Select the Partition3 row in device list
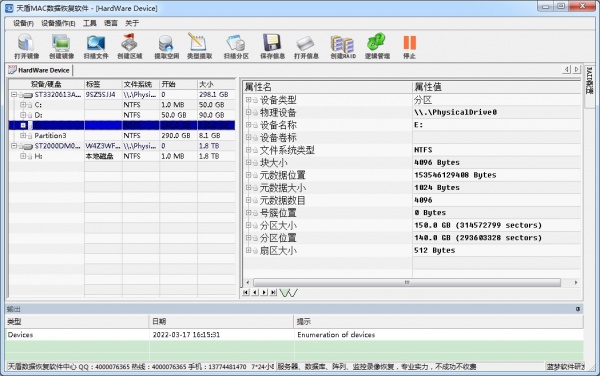The image size is (600, 376). click(122, 135)
